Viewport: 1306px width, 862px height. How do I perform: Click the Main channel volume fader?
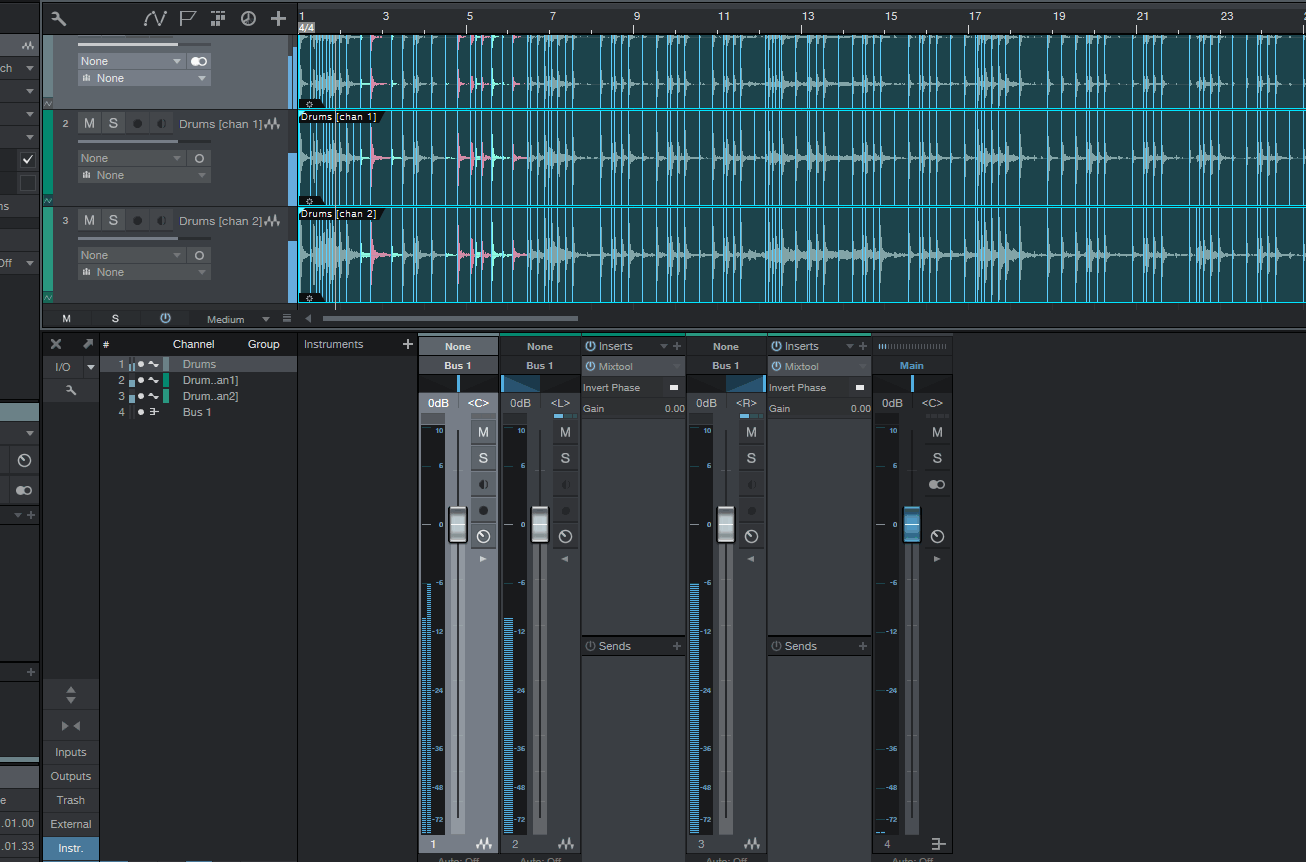point(912,524)
